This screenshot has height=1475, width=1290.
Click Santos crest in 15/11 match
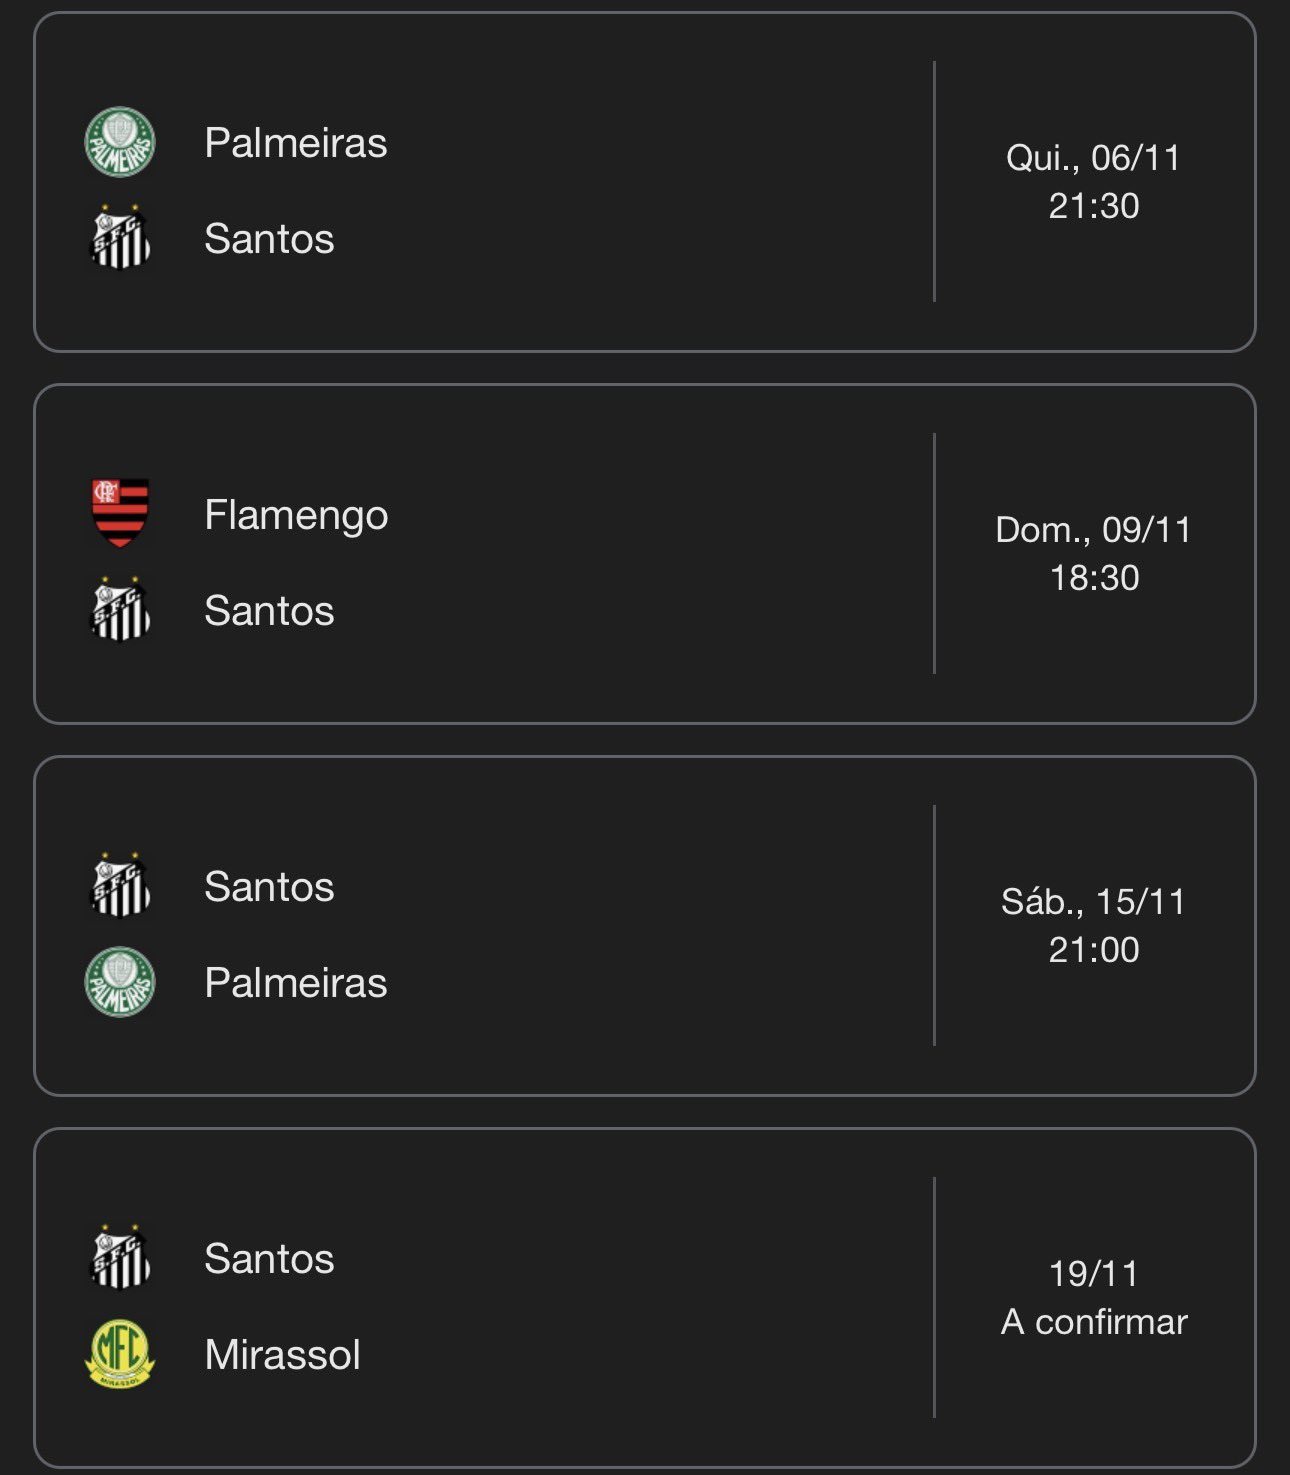tap(120, 886)
